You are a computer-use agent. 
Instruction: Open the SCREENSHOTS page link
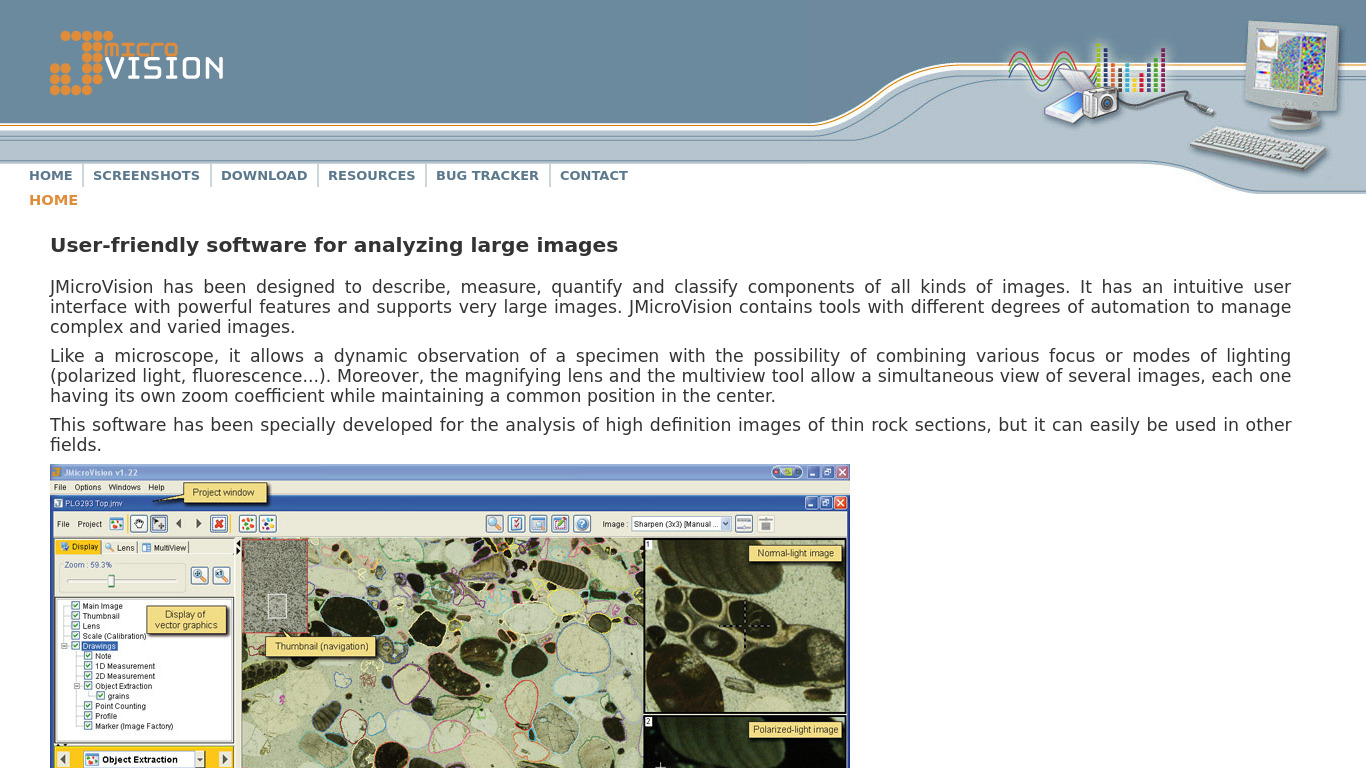146,175
